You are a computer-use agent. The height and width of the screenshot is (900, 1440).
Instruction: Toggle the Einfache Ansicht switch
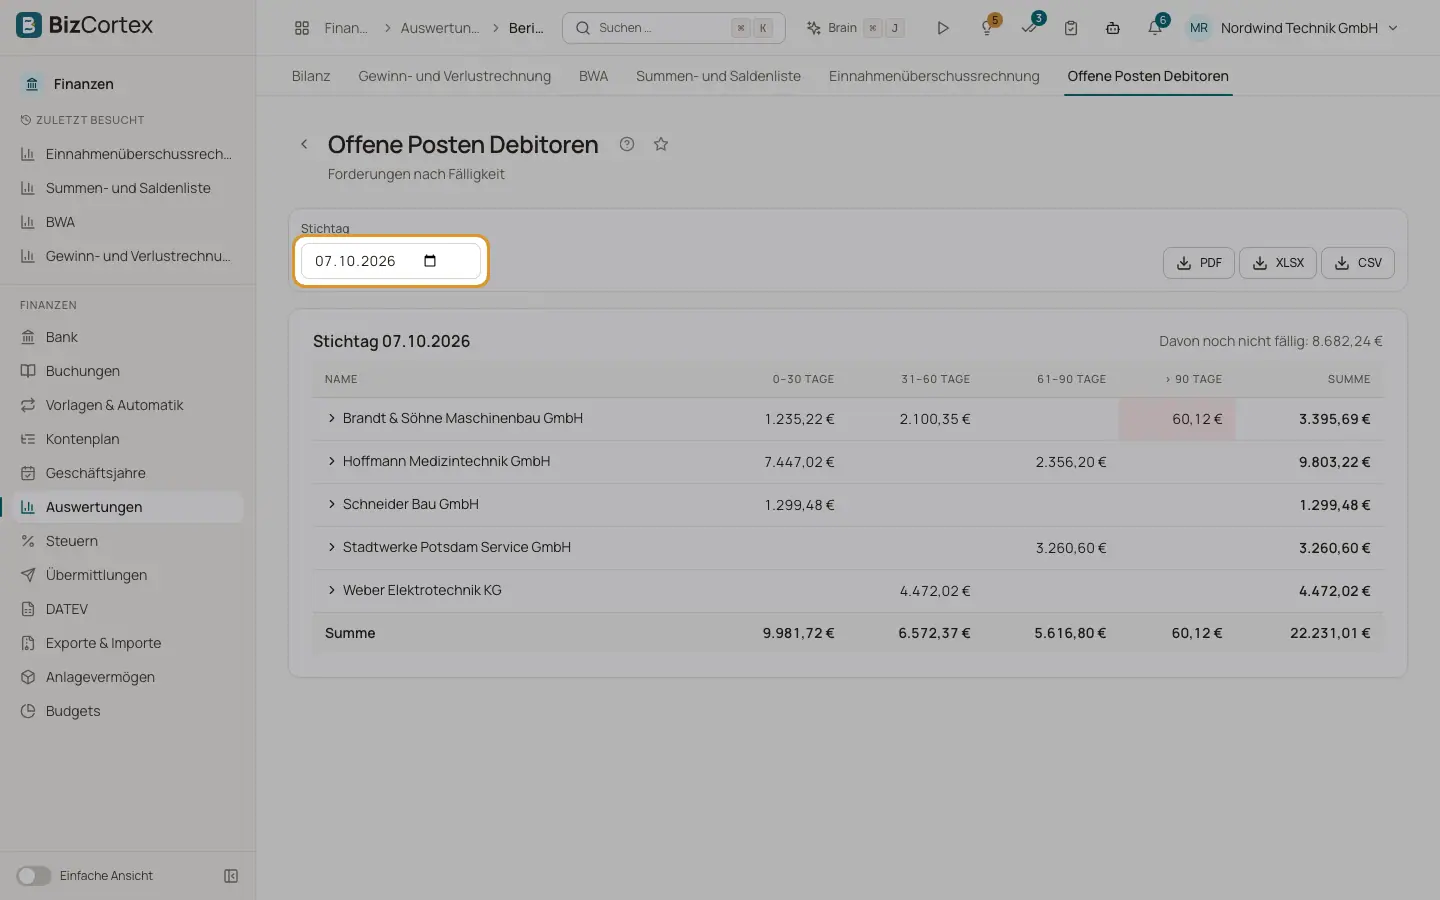point(33,876)
